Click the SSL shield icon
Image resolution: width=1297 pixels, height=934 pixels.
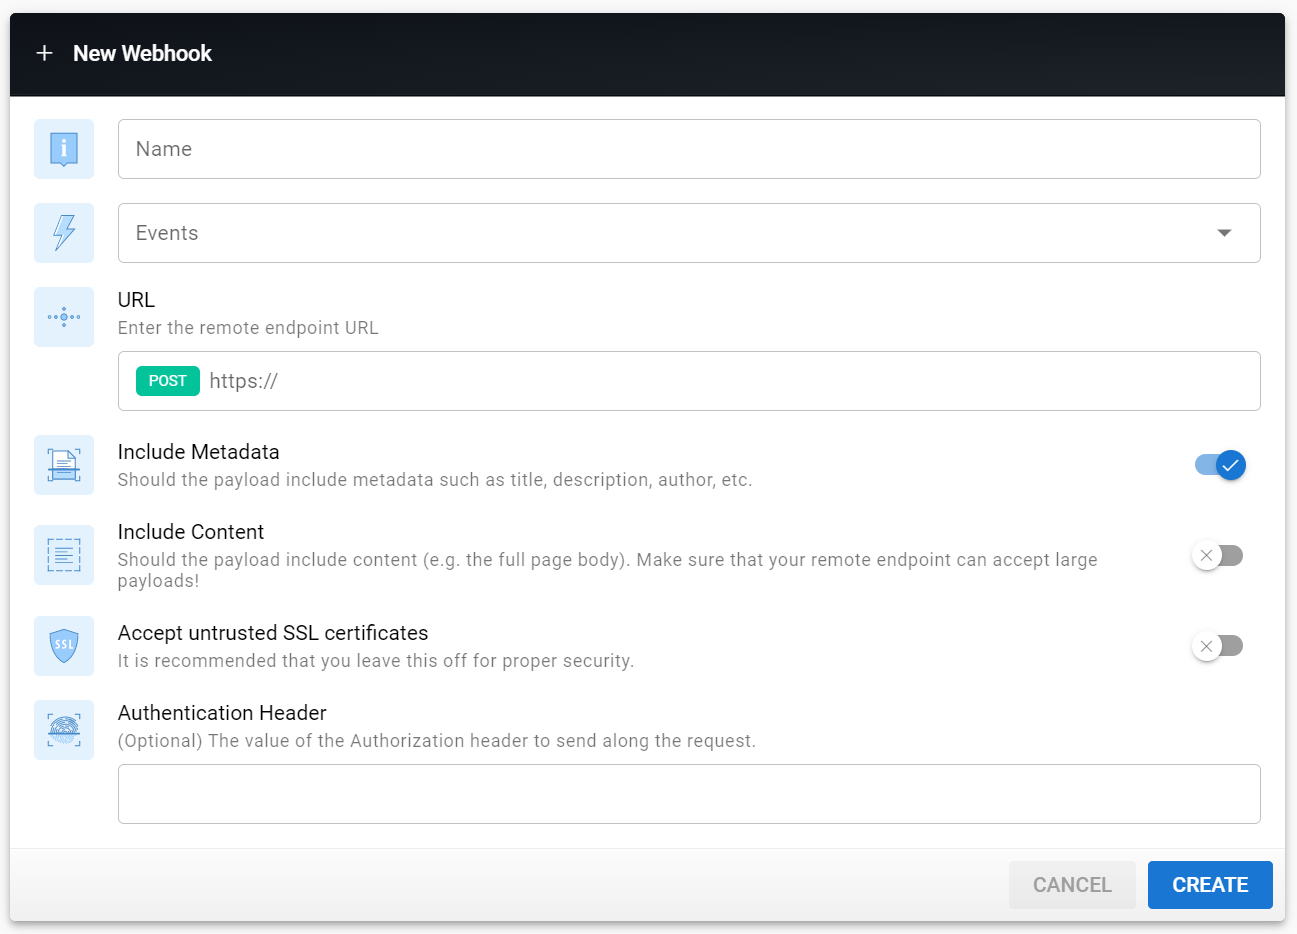[63, 646]
